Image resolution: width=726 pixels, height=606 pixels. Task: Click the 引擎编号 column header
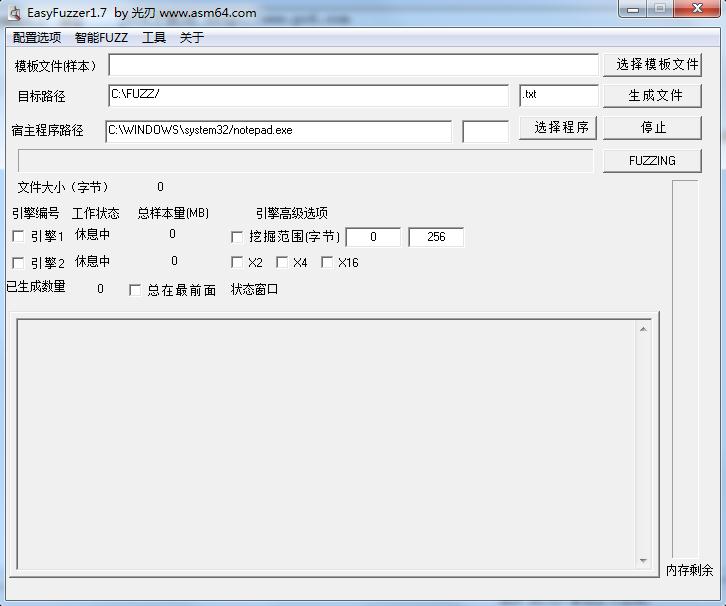[36, 213]
